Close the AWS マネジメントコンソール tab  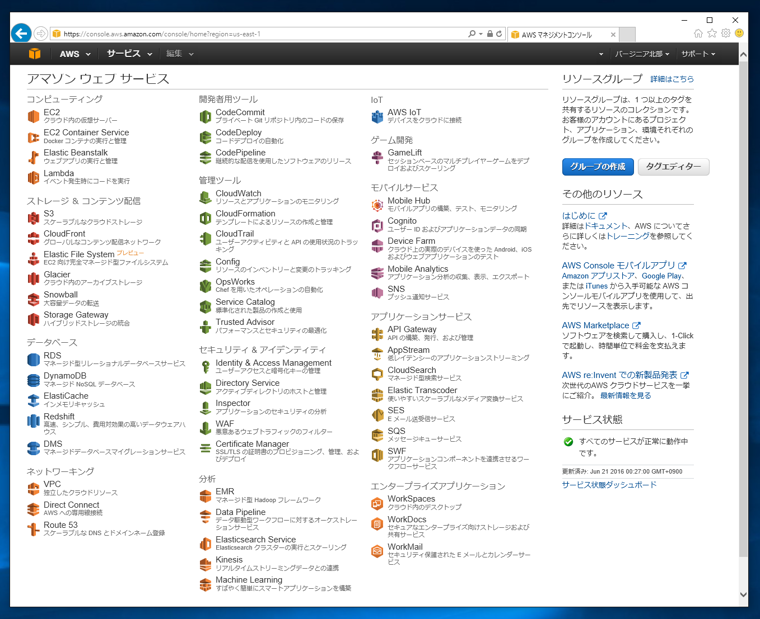(x=613, y=35)
